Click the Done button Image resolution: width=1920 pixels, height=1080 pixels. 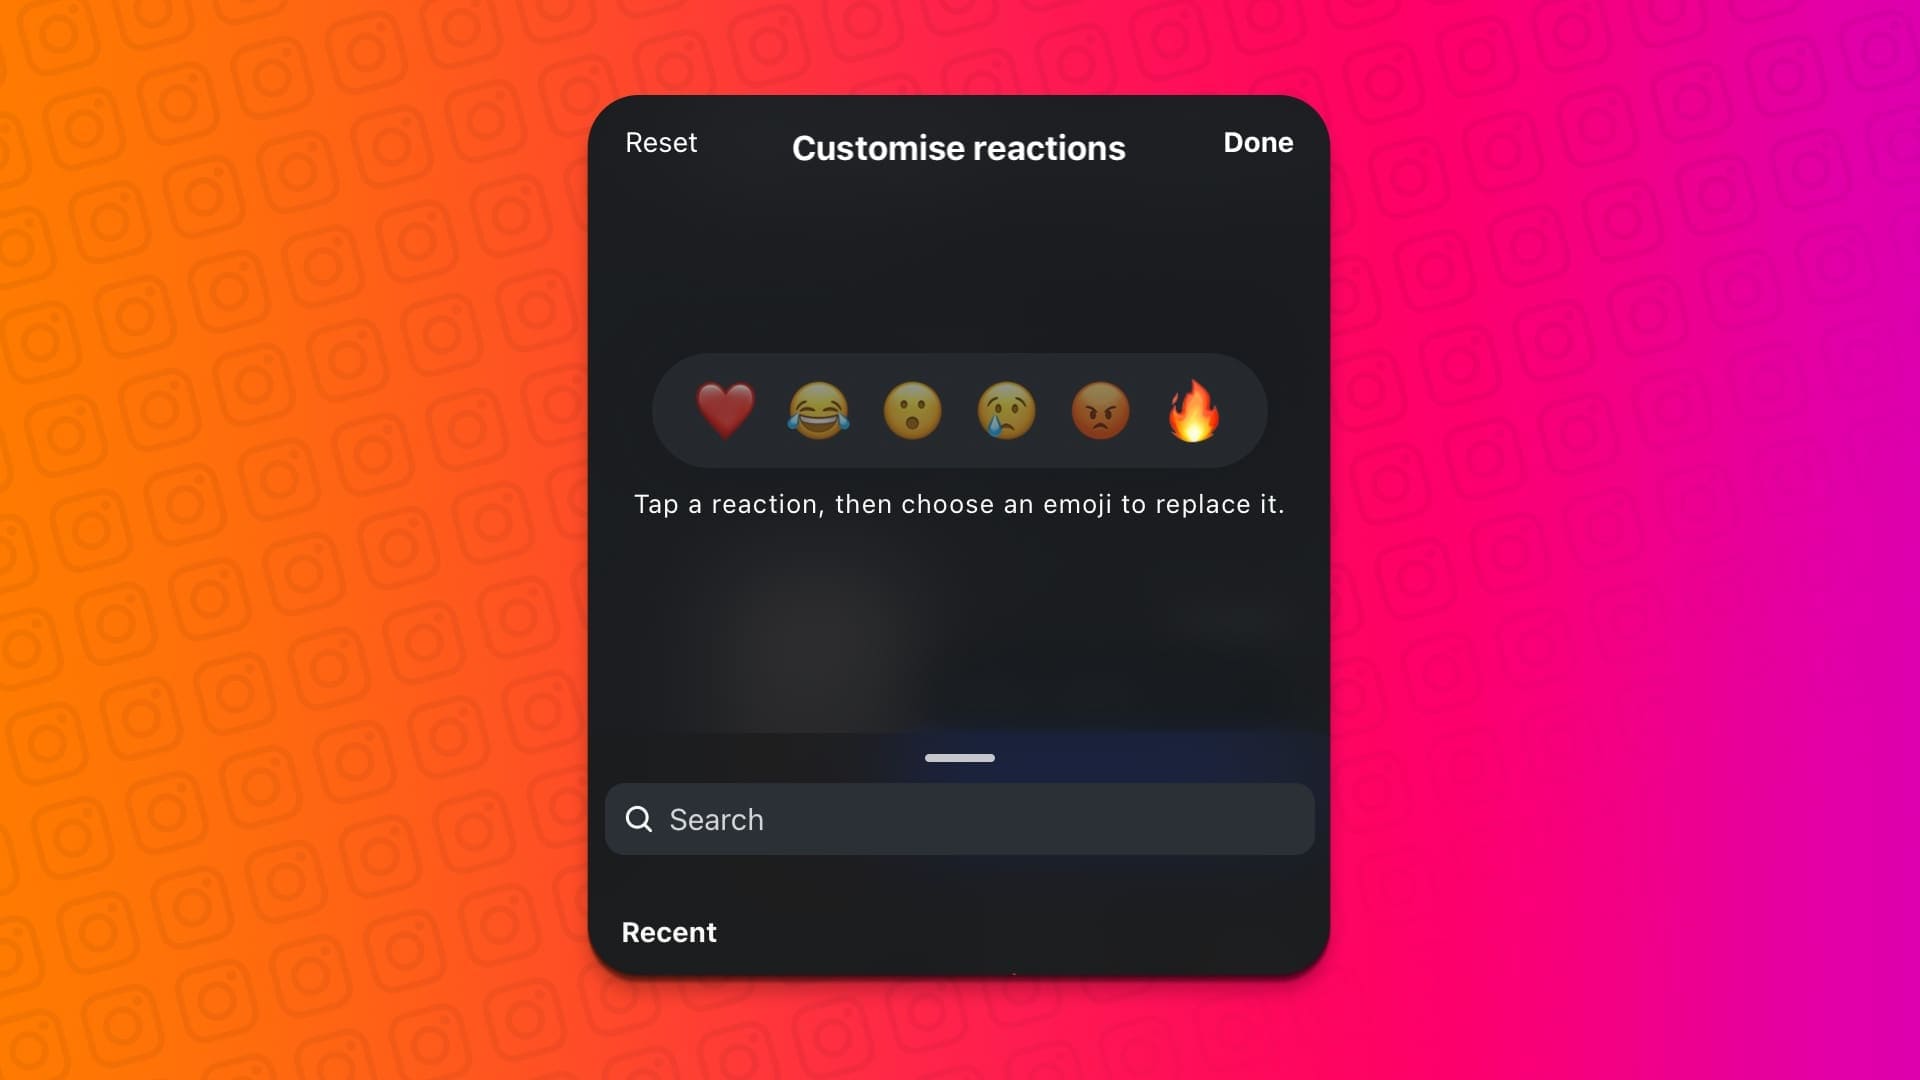pos(1257,141)
